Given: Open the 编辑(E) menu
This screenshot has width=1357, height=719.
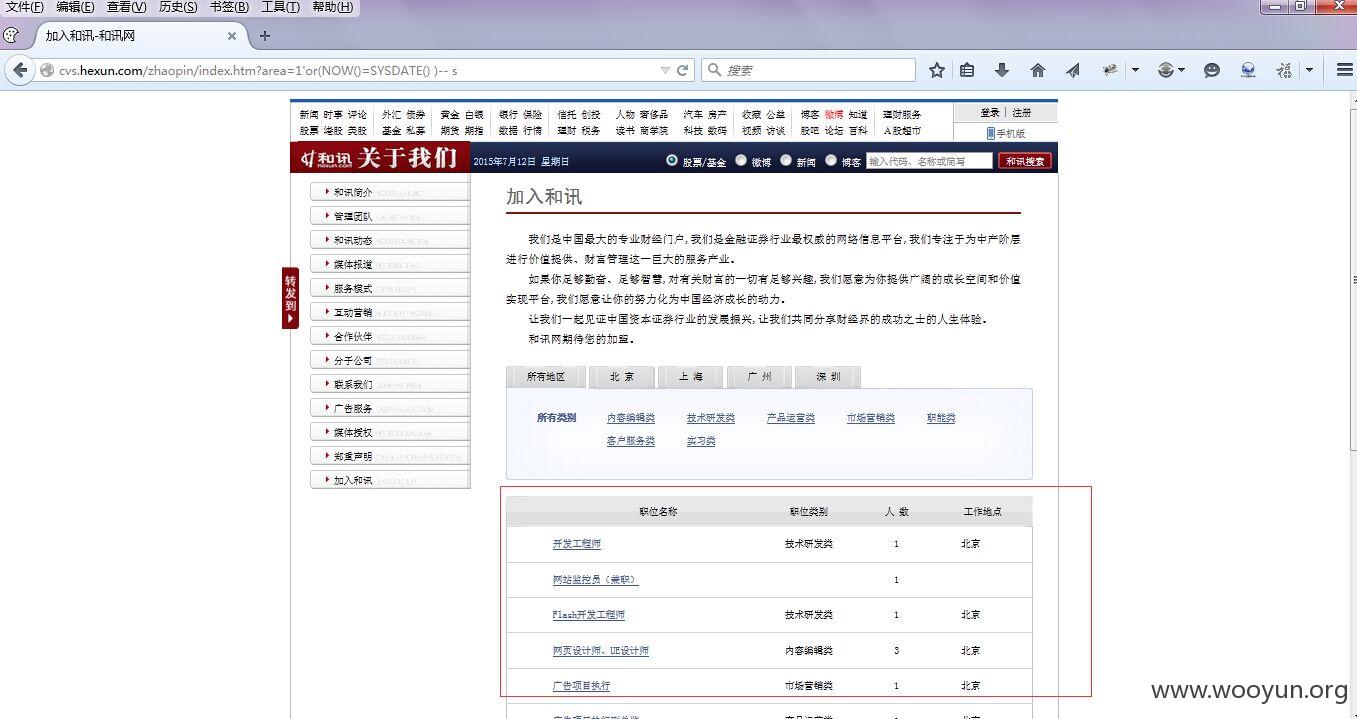Looking at the screenshot, I should pyautogui.click(x=75, y=7).
